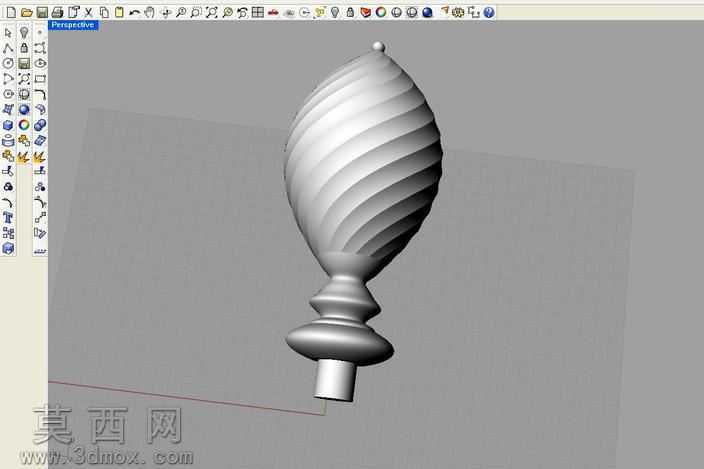Save the model using the floppy disk icon
Image resolution: width=704 pixels, height=469 pixels.
tap(42, 12)
